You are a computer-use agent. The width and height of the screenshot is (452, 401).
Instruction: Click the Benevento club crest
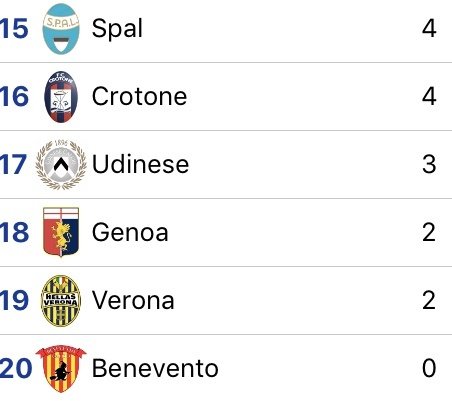tap(61, 368)
